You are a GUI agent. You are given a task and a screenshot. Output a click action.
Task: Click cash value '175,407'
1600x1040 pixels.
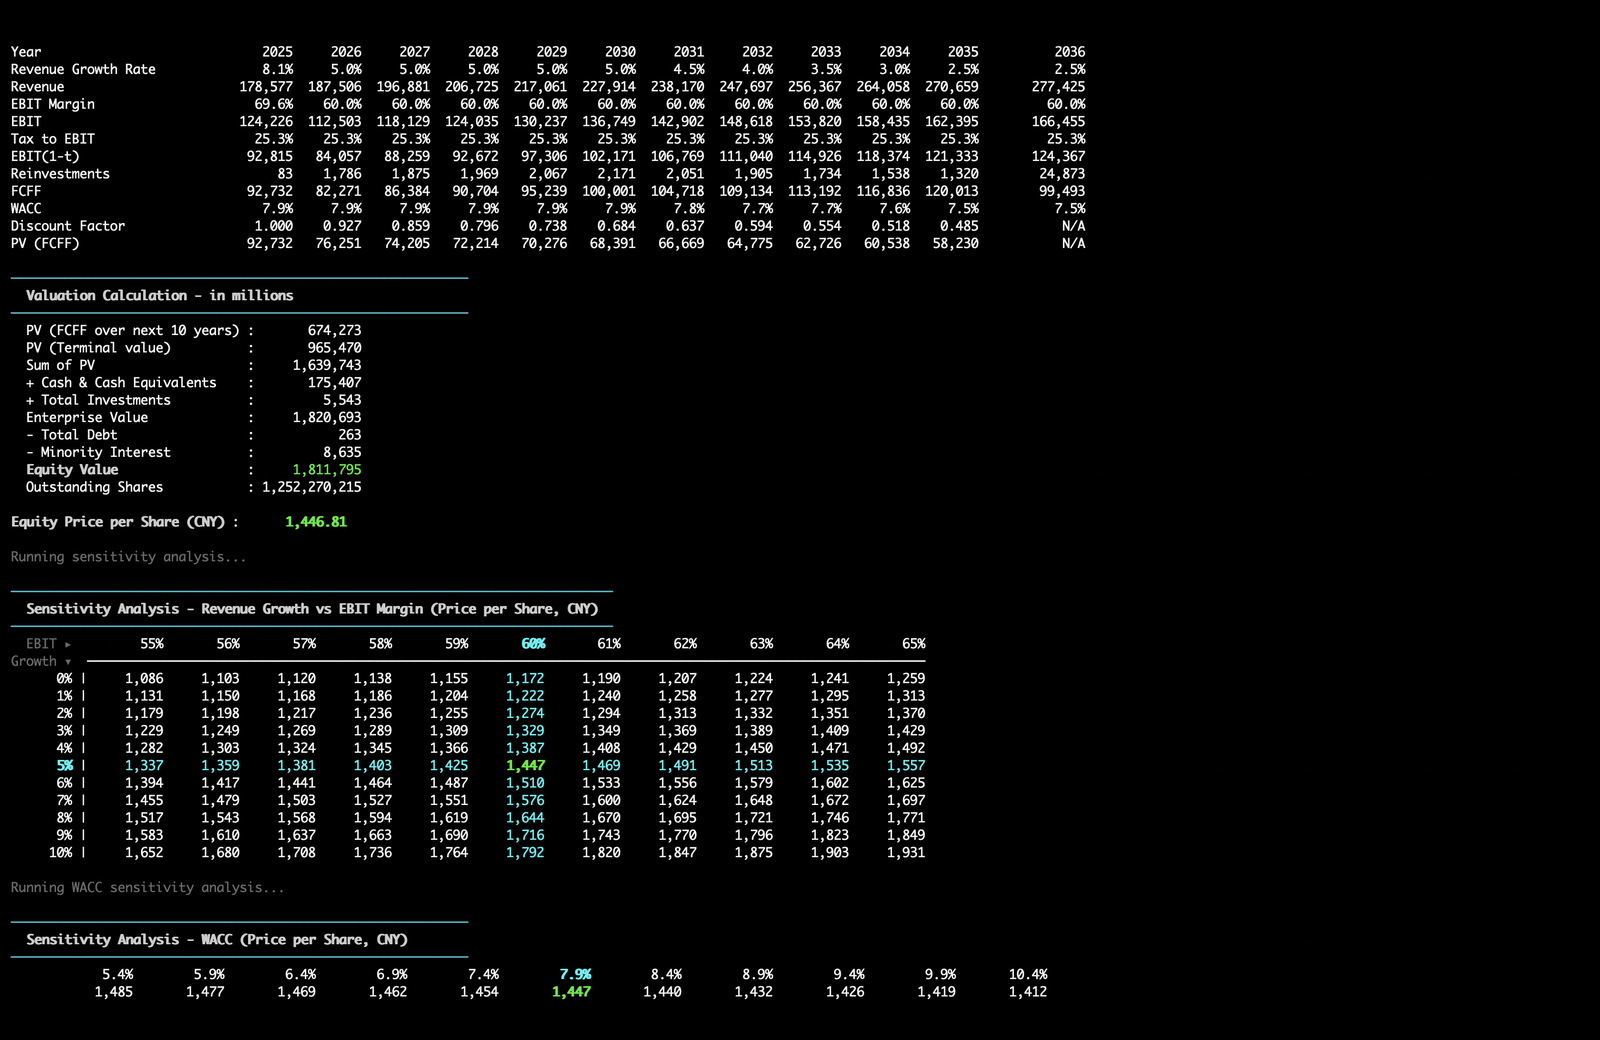tap(335, 383)
